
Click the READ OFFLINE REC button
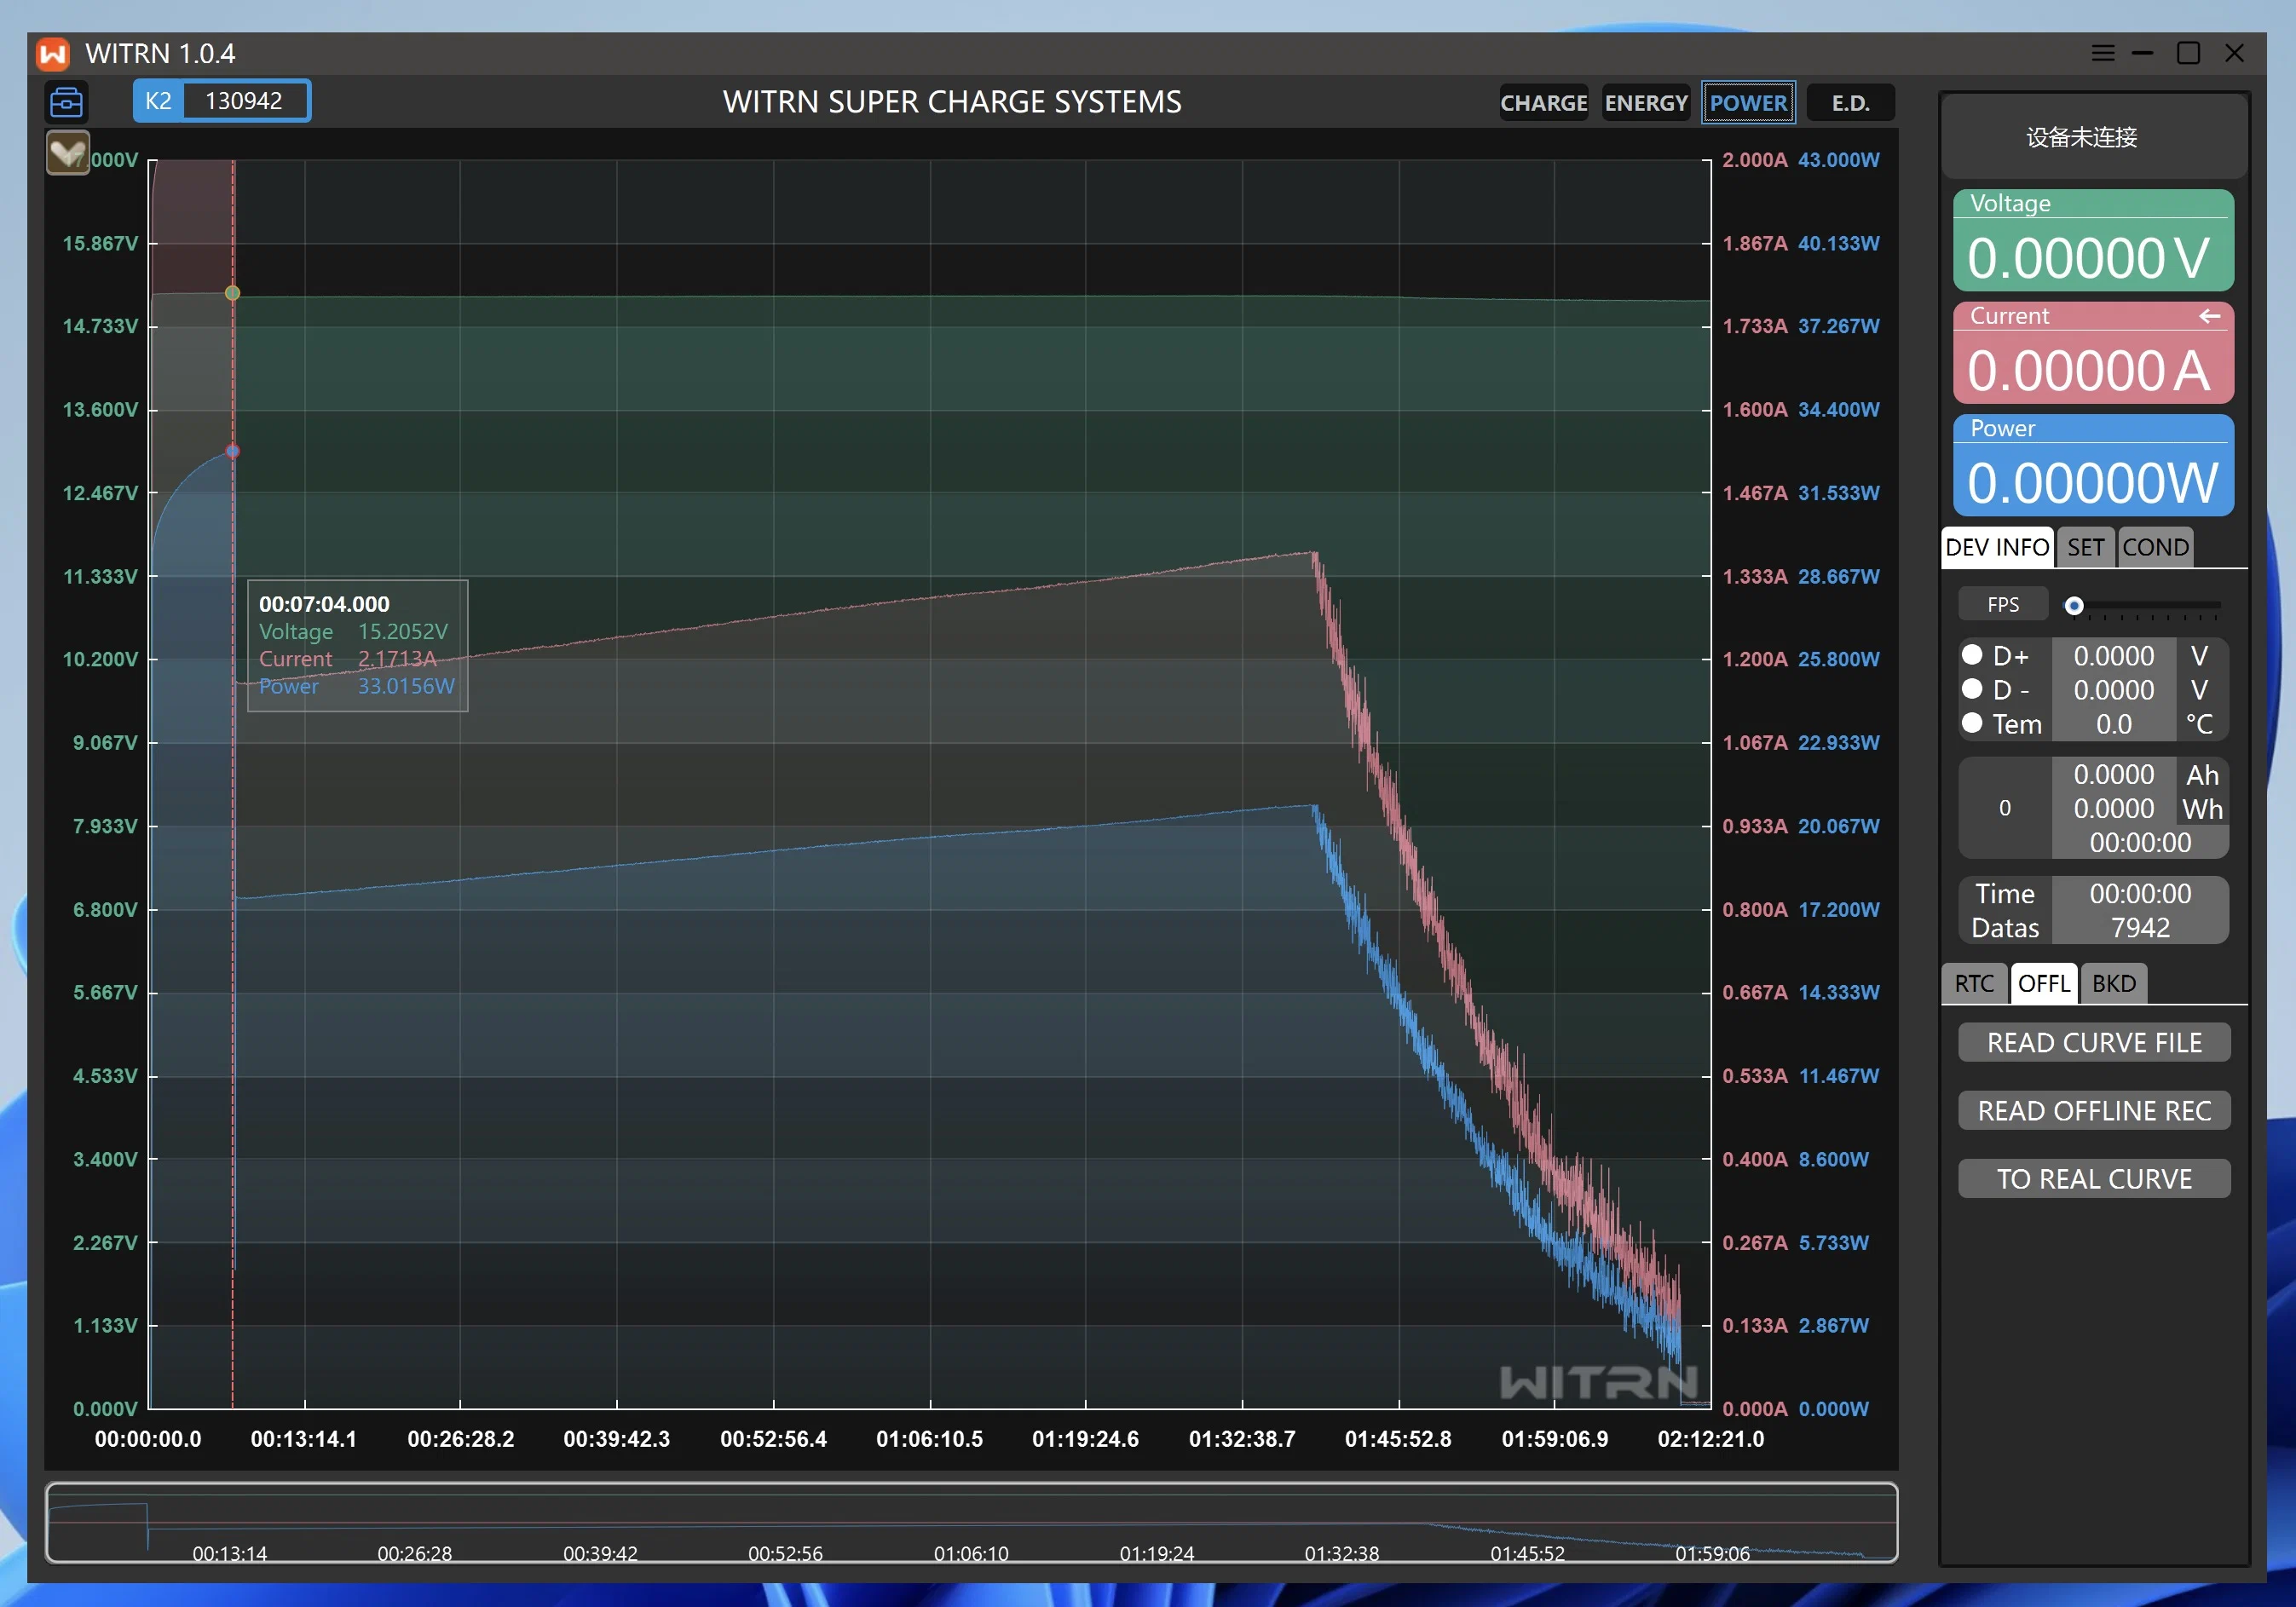2094,1111
